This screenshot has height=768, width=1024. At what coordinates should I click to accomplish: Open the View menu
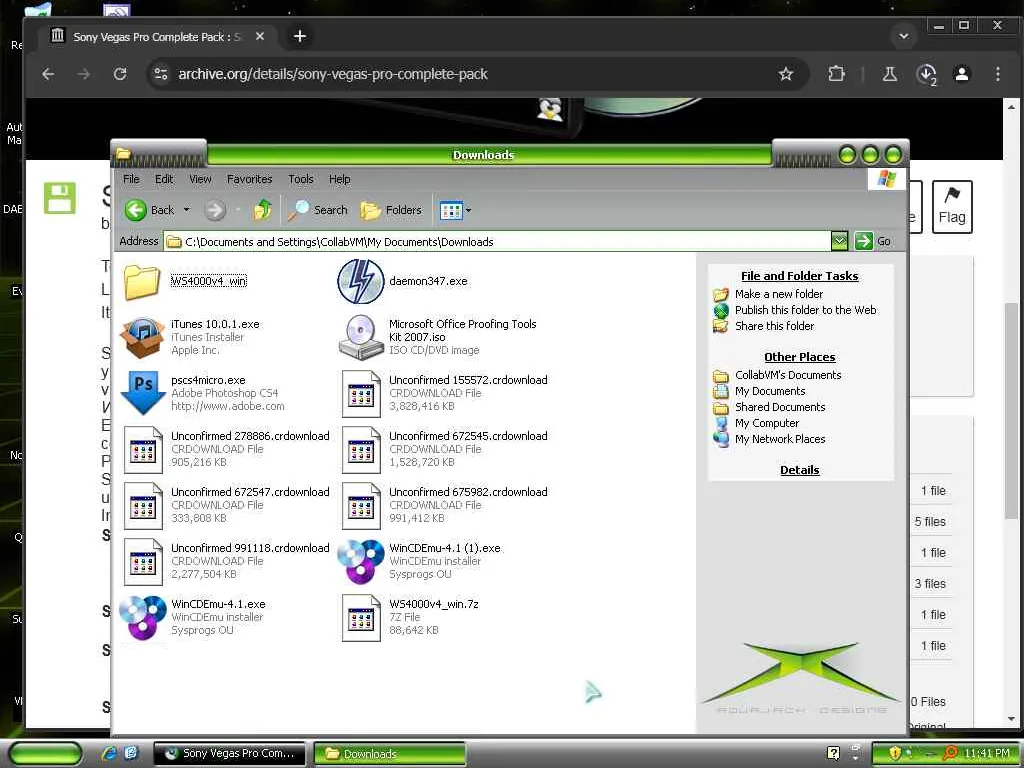[x=200, y=179]
